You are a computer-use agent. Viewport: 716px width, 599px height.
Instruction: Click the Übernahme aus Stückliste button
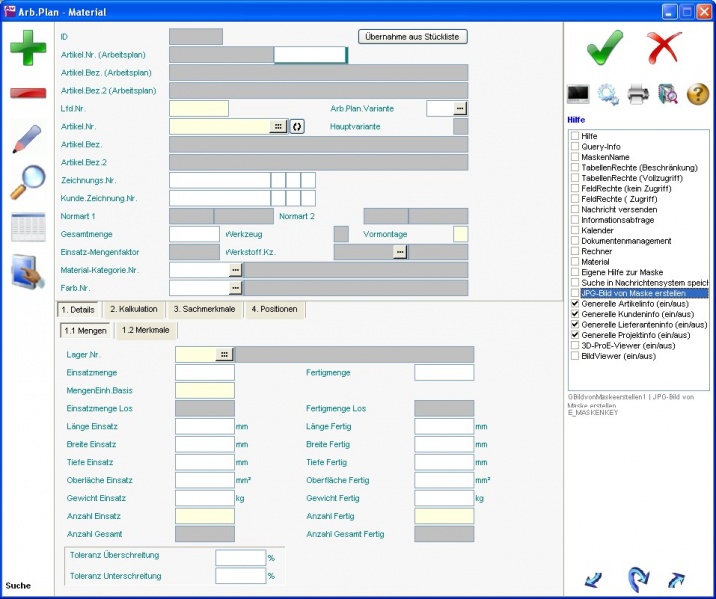click(412, 37)
